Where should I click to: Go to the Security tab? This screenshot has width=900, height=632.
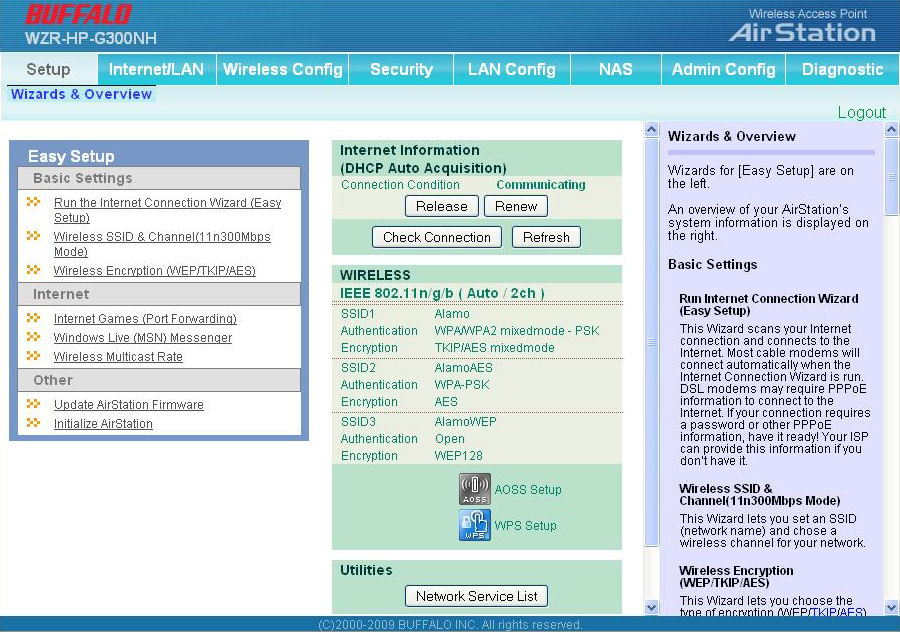(401, 69)
